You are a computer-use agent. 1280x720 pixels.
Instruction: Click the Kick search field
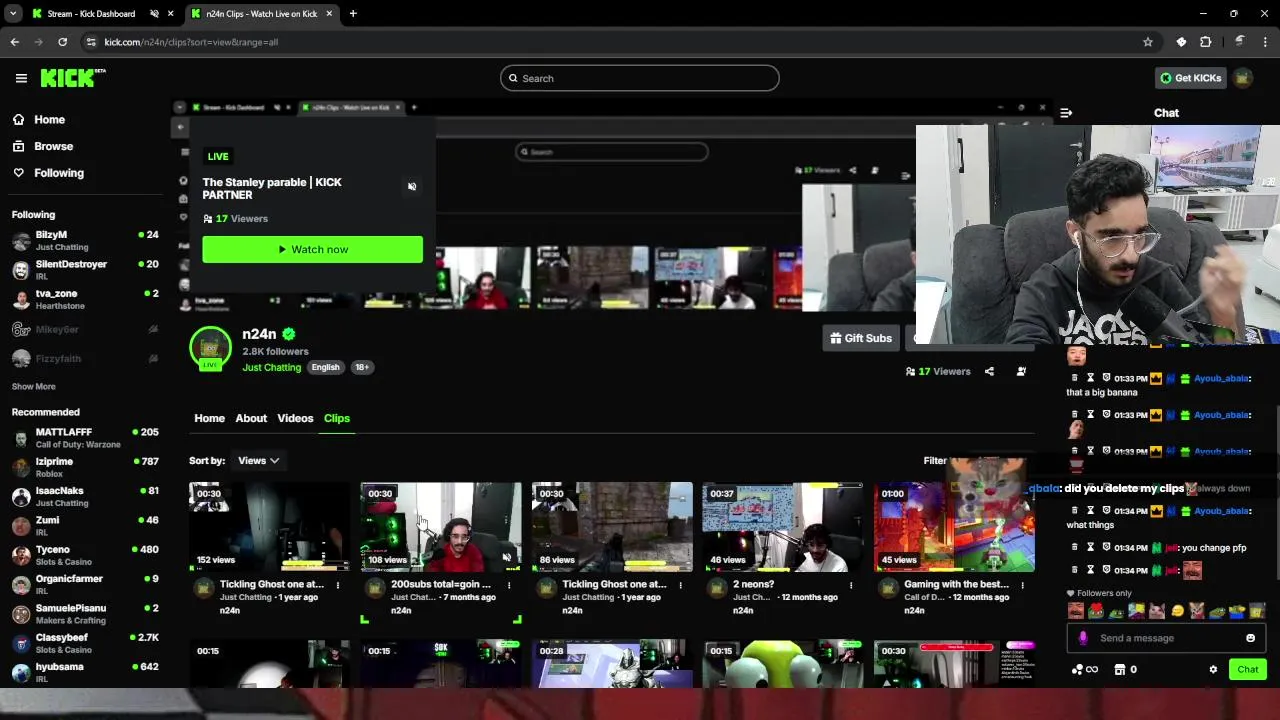tap(640, 78)
